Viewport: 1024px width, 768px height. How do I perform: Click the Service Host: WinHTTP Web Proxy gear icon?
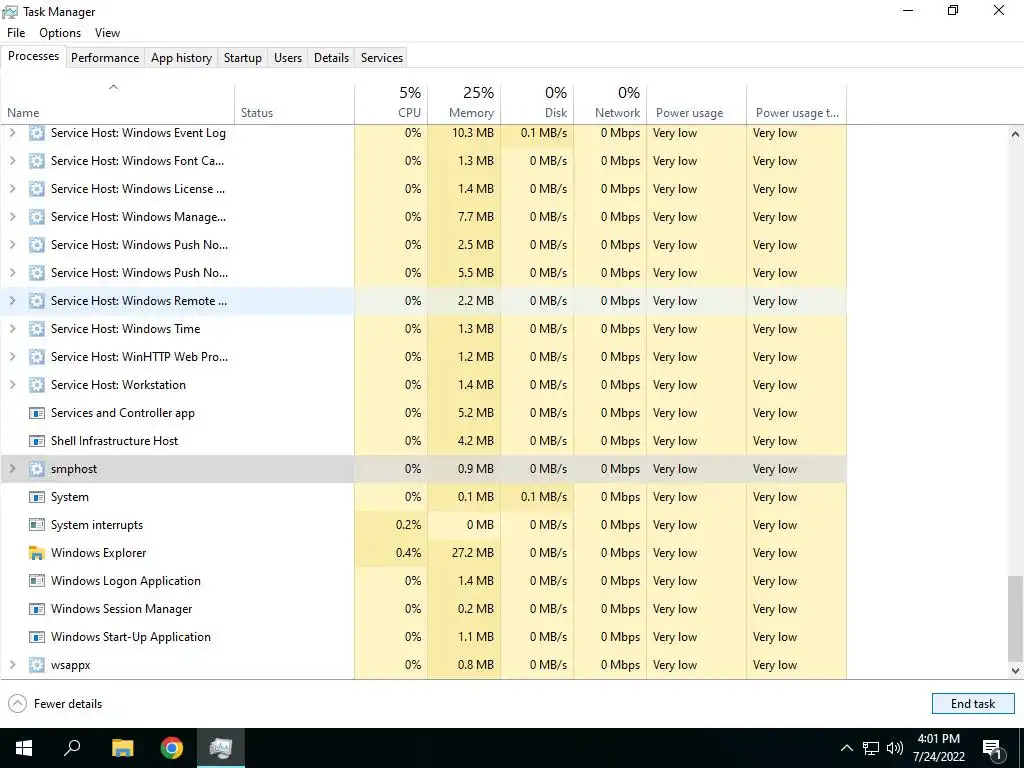coord(37,357)
